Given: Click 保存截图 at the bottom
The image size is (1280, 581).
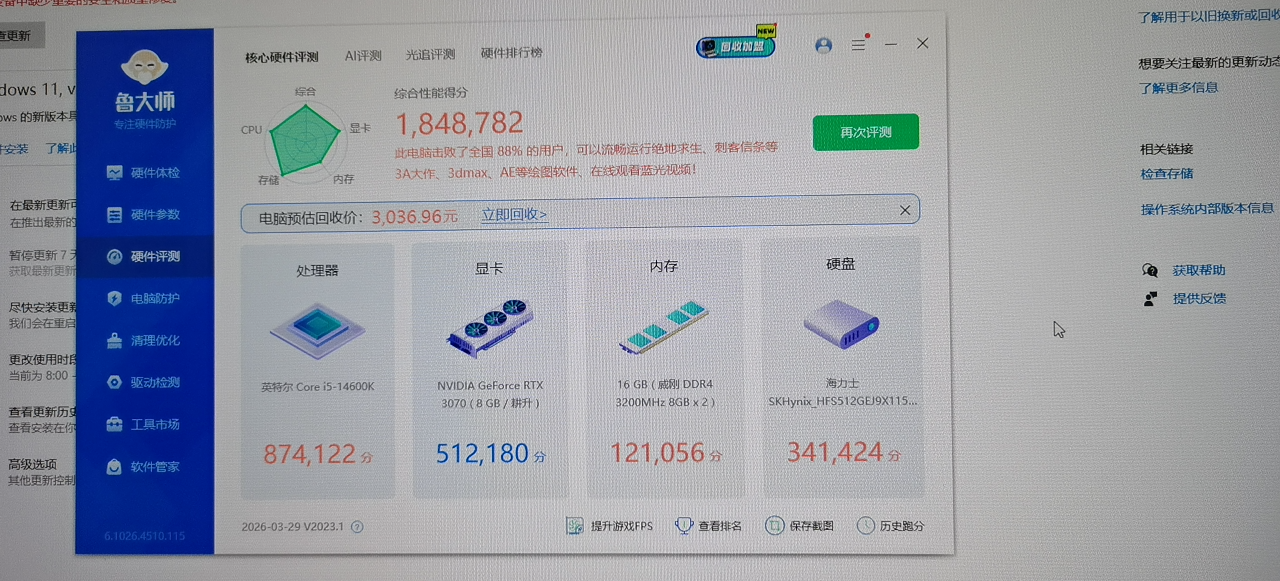Looking at the screenshot, I should [x=799, y=526].
